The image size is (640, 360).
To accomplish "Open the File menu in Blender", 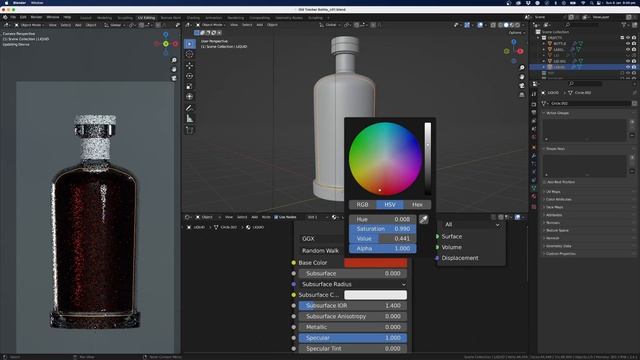I will click(13, 17).
